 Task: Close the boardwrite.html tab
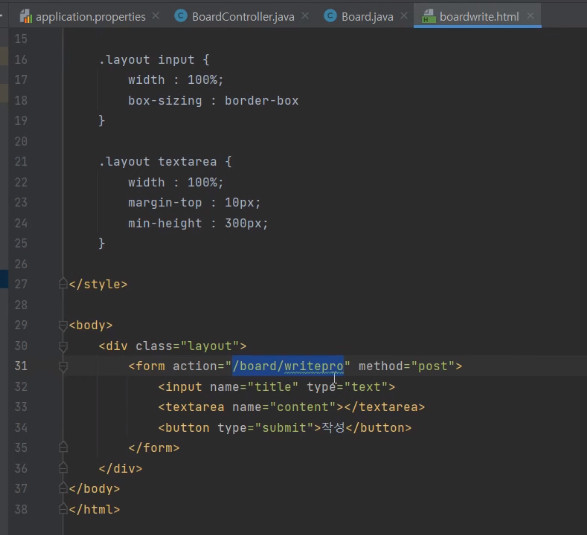pyautogui.click(x=530, y=16)
